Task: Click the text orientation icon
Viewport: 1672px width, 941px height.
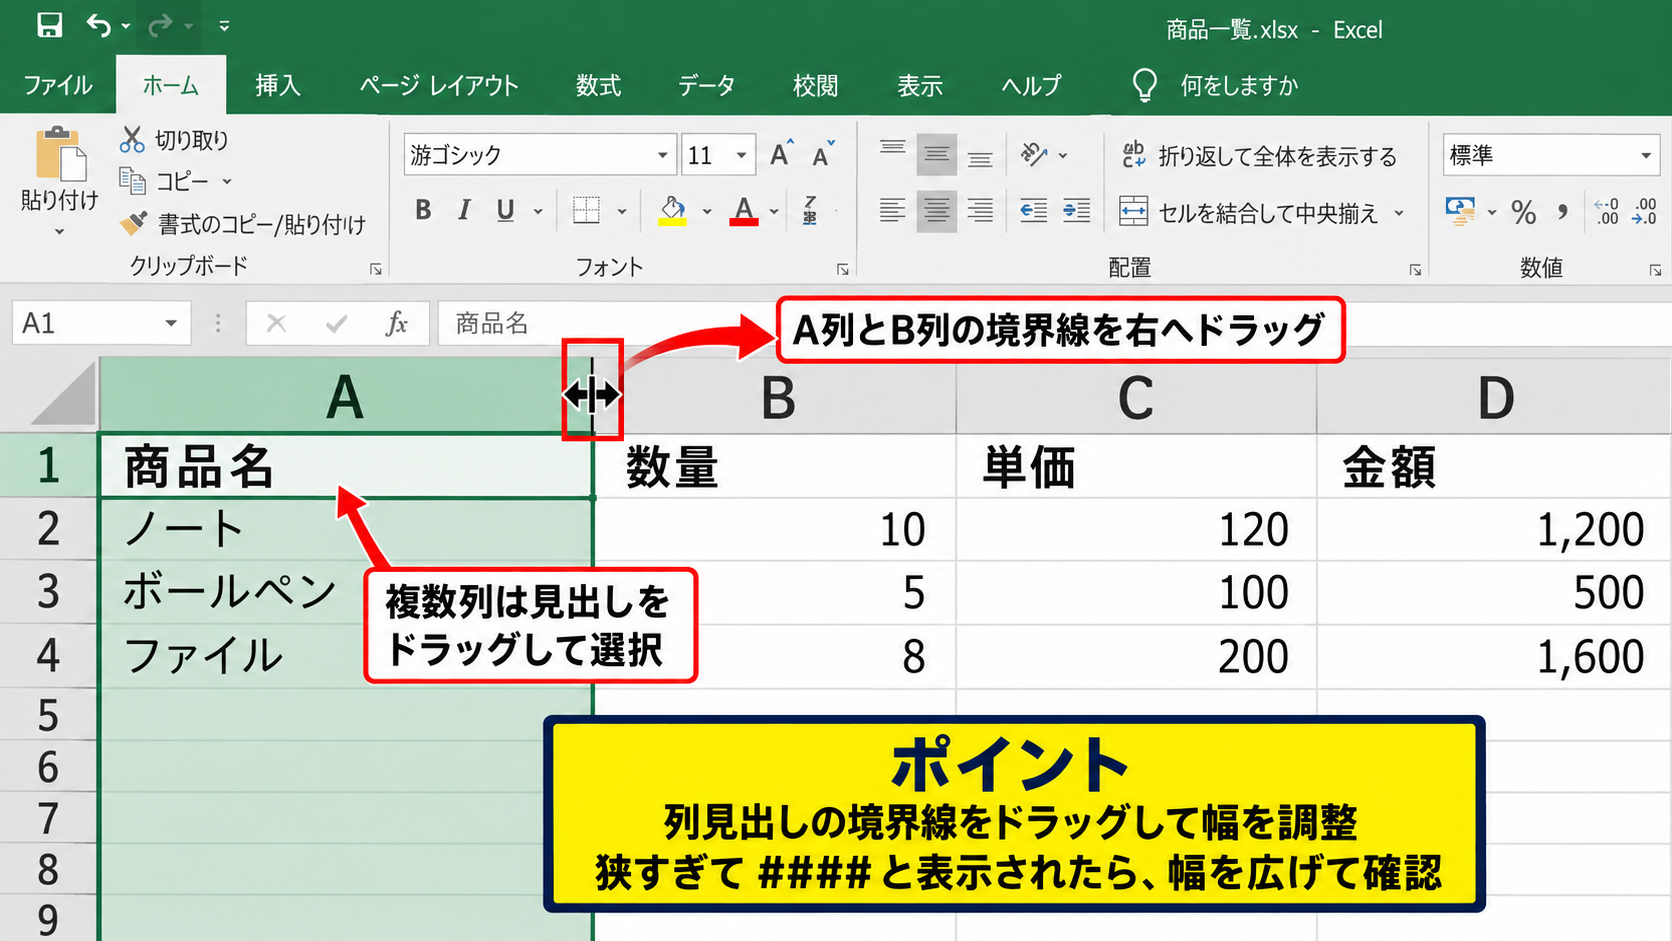Action: 1033,154
